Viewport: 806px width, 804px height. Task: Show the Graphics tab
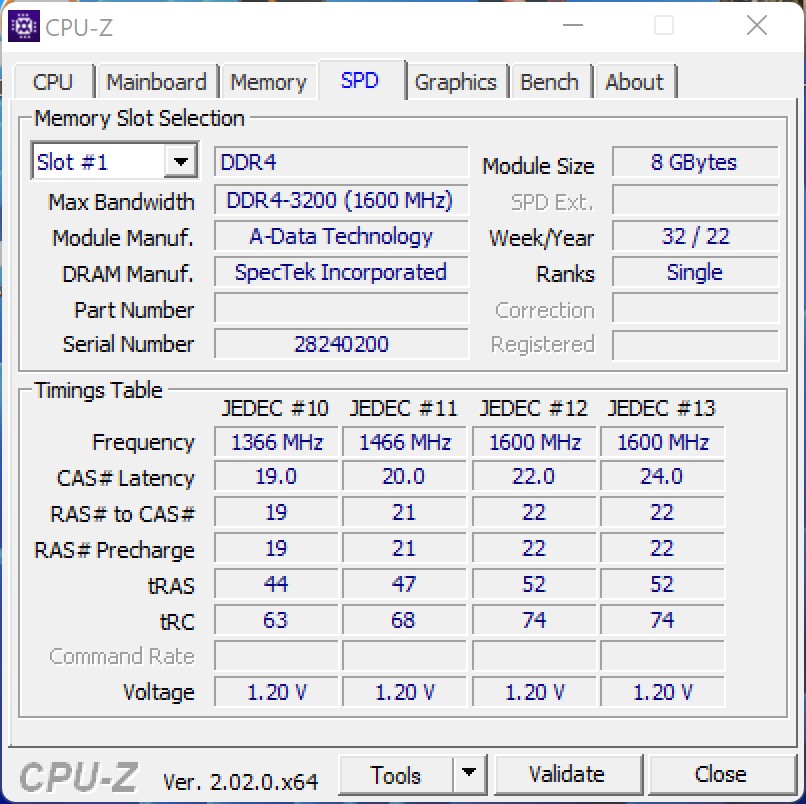[455, 82]
